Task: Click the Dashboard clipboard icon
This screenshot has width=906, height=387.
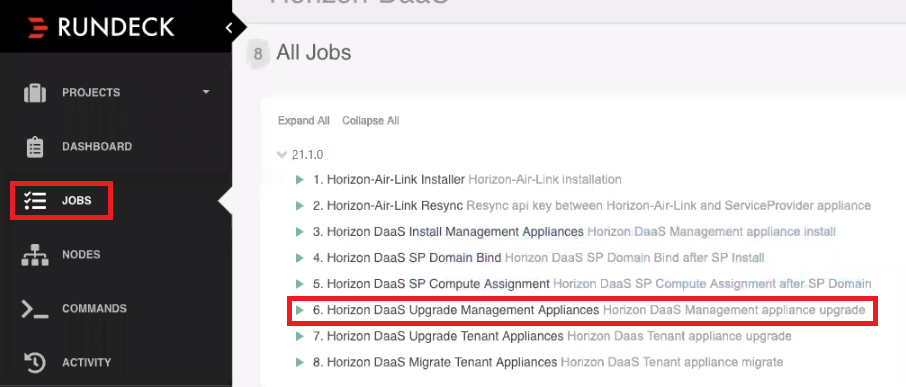Action: coord(35,147)
